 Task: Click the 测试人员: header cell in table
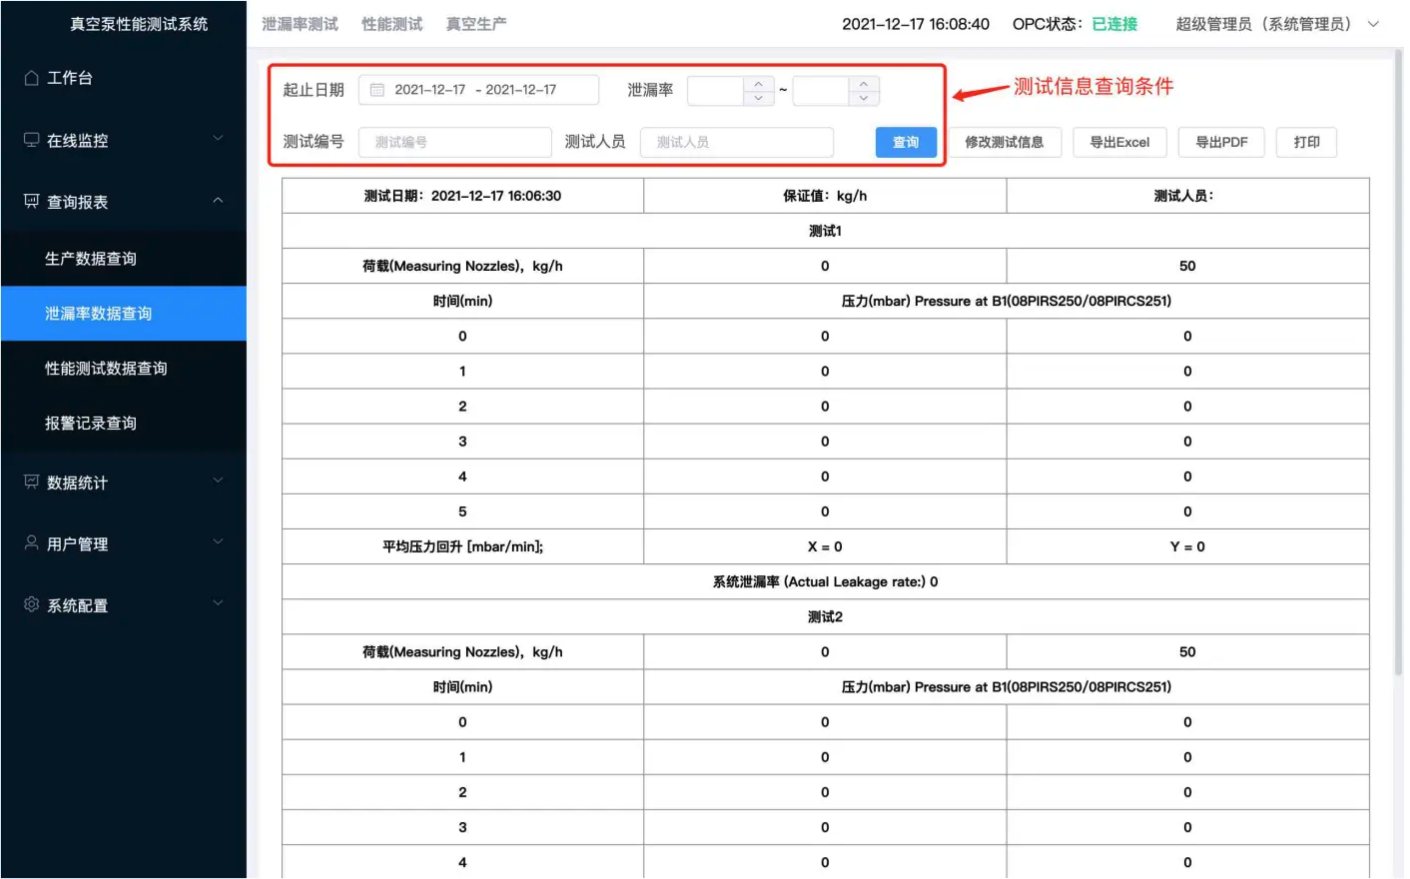pos(1187,196)
